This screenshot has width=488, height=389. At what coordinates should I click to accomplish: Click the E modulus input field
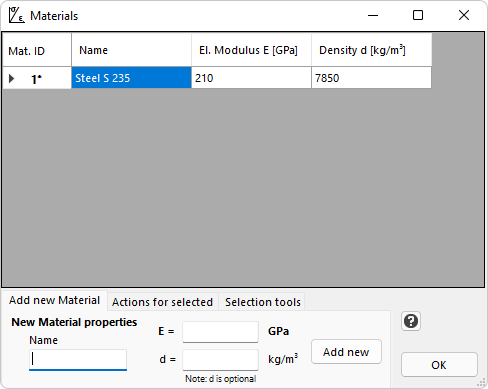coord(220,332)
